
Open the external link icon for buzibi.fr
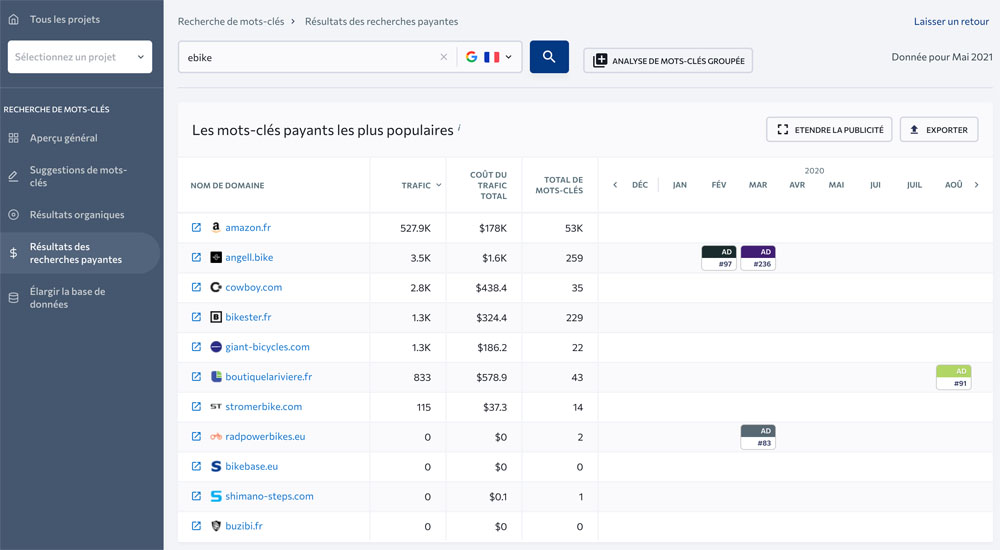pos(196,526)
